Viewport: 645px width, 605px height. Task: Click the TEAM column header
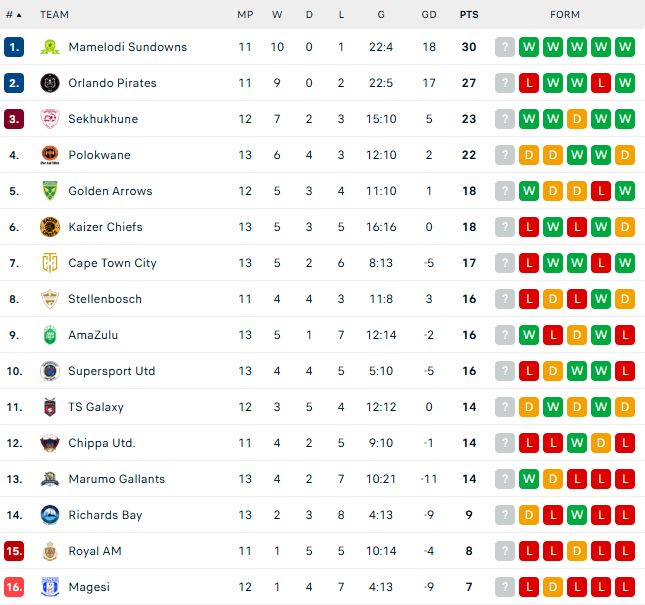[x=55, y=15]
